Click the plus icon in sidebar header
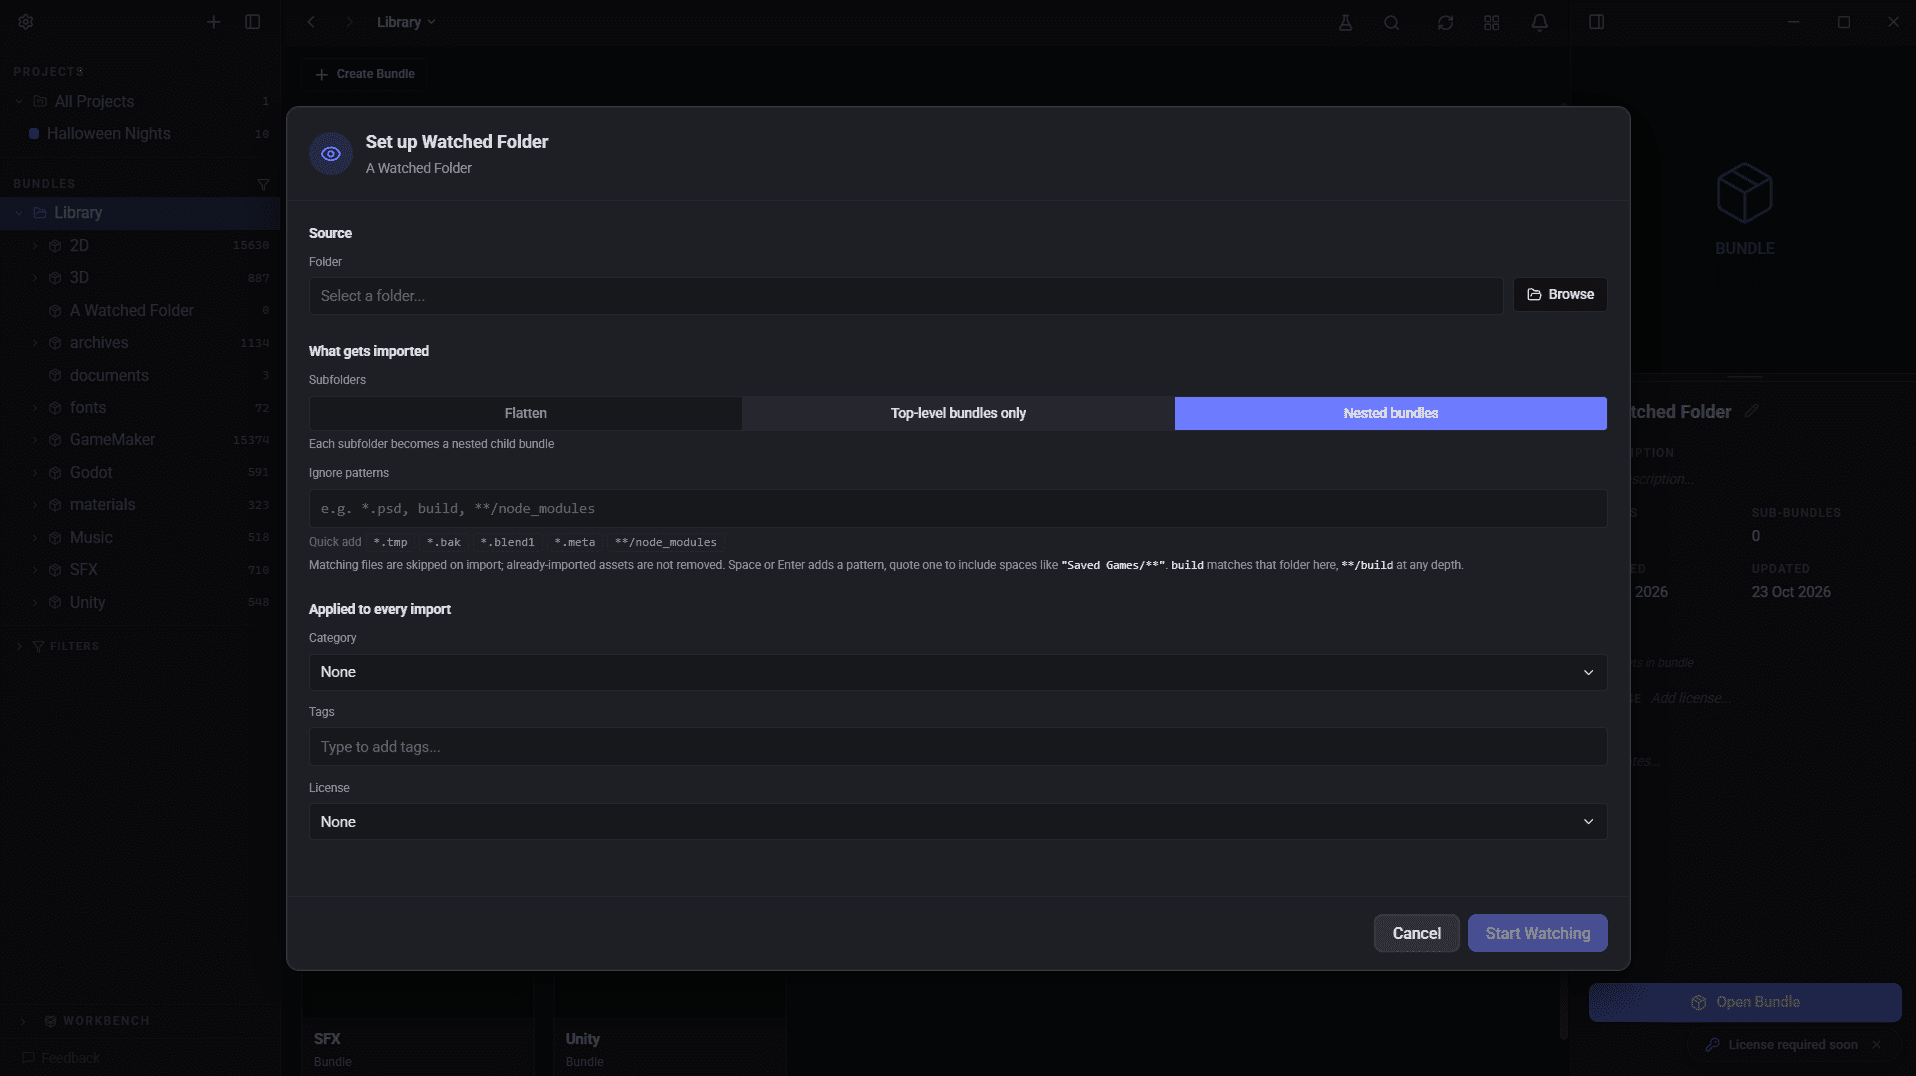 tap(213, 22)
